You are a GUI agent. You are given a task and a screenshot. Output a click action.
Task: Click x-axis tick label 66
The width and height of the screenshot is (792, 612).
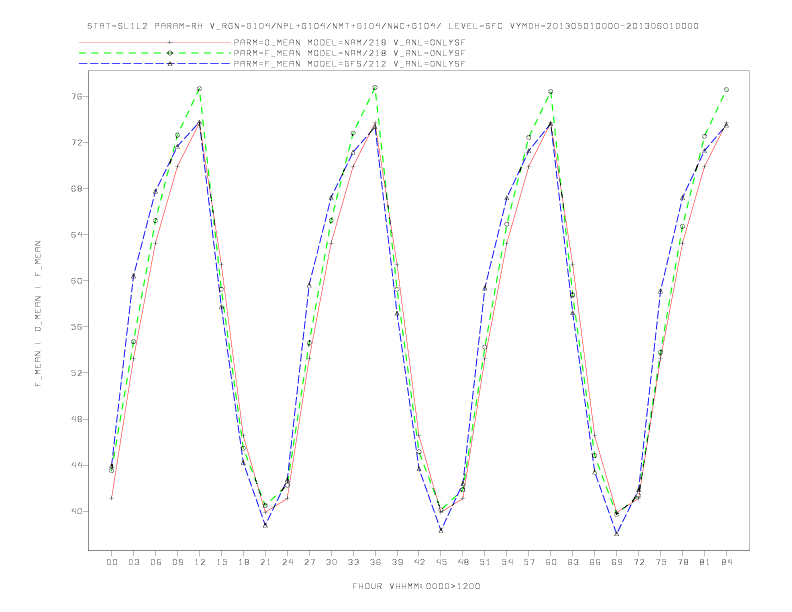click(x=595, y=562)
